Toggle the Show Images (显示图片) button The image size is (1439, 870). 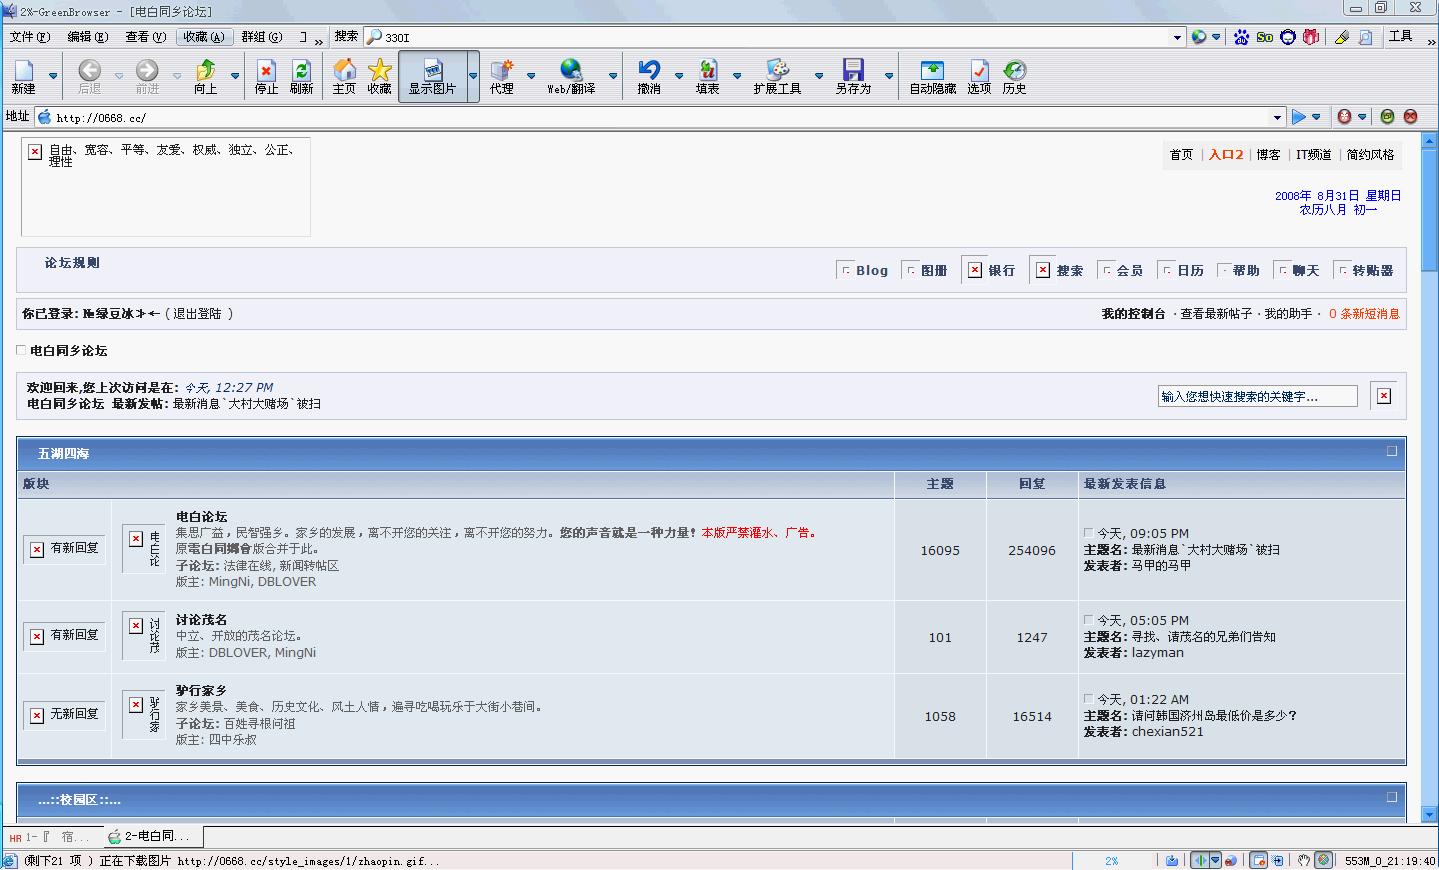coord(432,76)
